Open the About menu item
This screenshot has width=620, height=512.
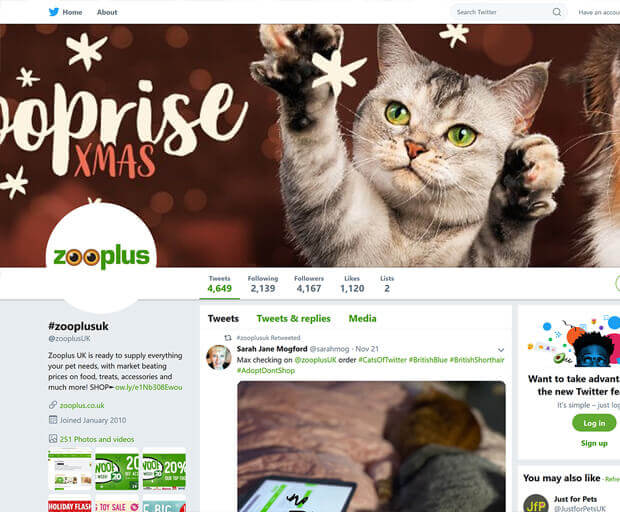(x=107, y=12)
